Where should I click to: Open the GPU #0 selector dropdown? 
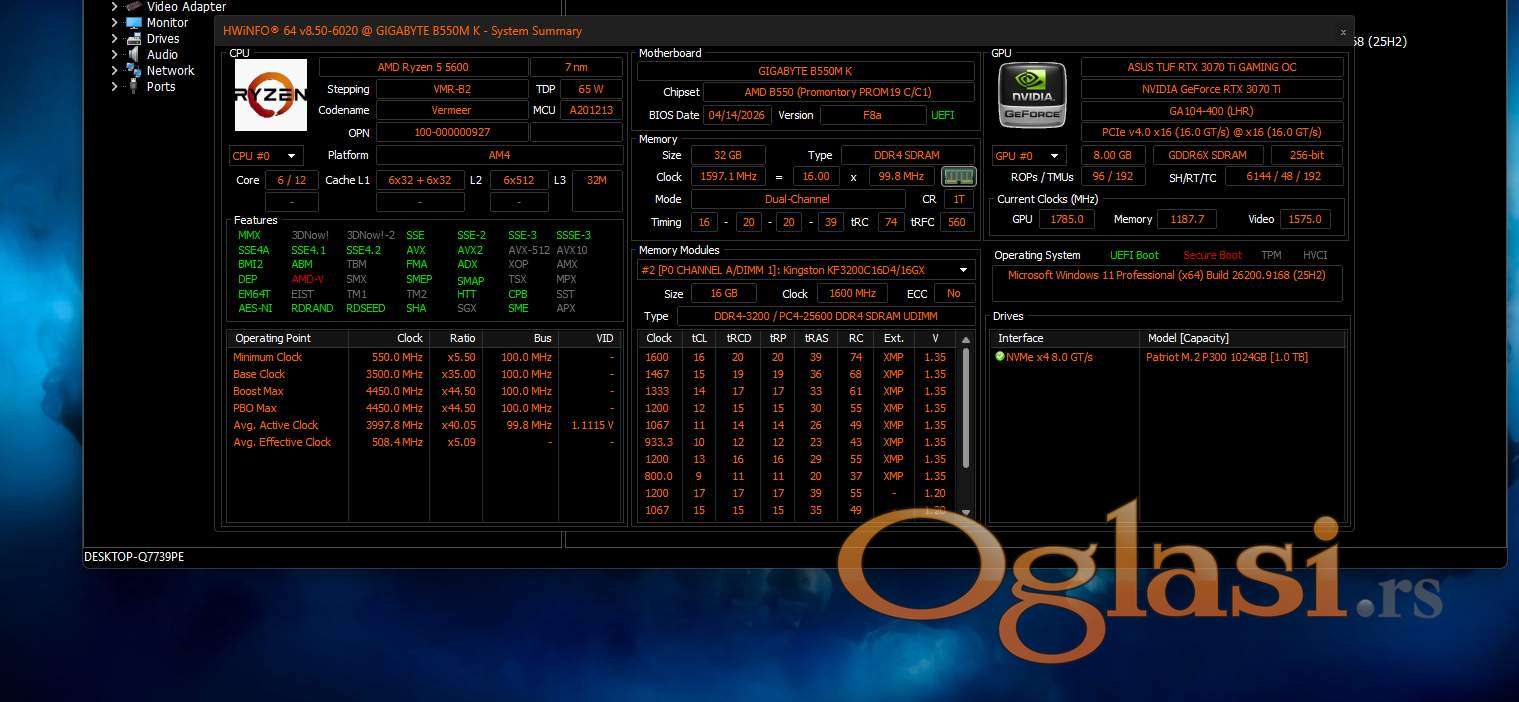tap(1029, 156)
